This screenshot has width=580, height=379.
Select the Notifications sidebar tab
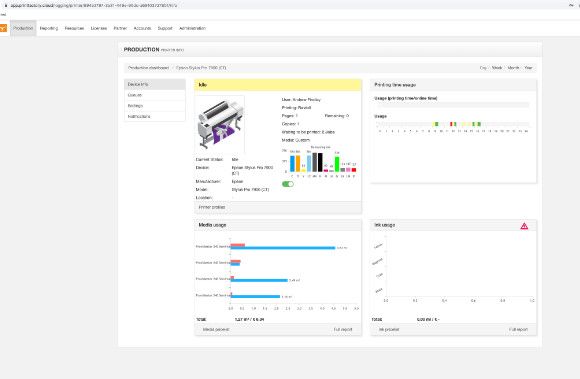pyautogui.click(x=155, y=116)
